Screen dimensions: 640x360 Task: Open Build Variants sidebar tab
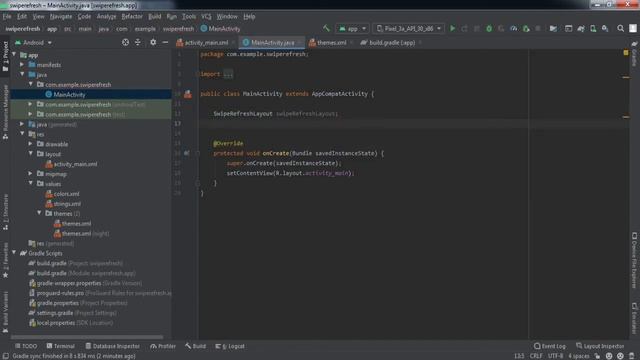5,312
